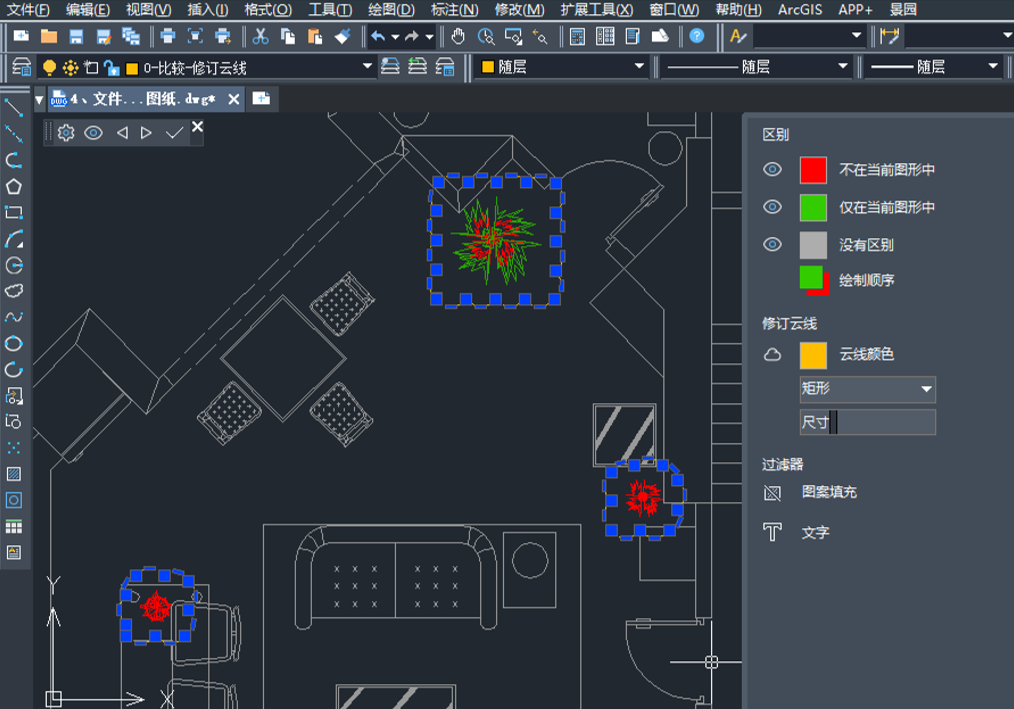Image resolution: width=1014 pixels, height=709 pixels.
Task: Go to previous difference arrow
Action: pos(122,133)
